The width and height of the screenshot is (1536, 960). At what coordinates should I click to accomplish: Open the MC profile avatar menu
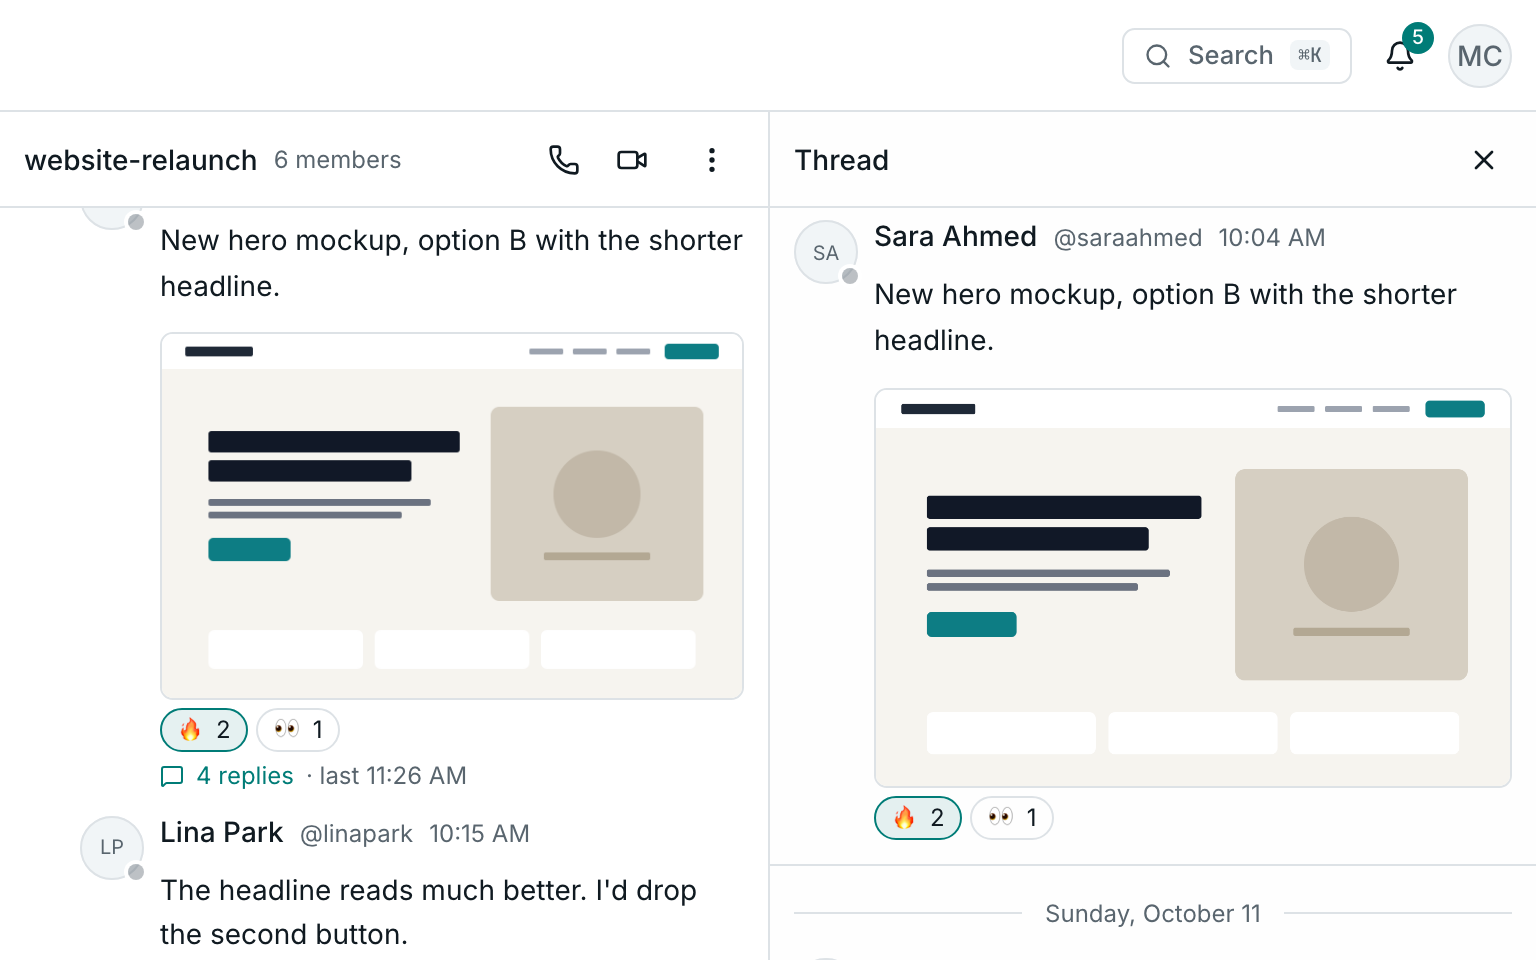[1480, 56]
